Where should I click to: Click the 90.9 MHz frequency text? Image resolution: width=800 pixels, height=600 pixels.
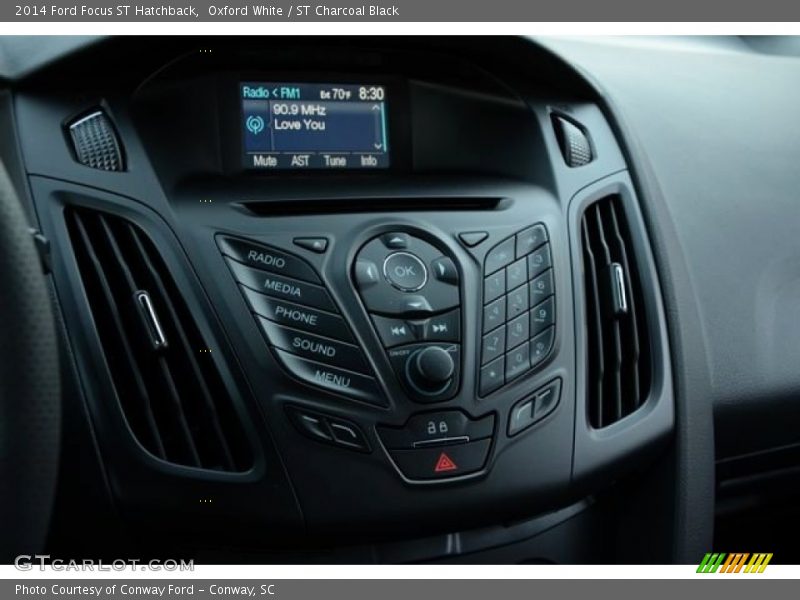click(x=299, y=110)
